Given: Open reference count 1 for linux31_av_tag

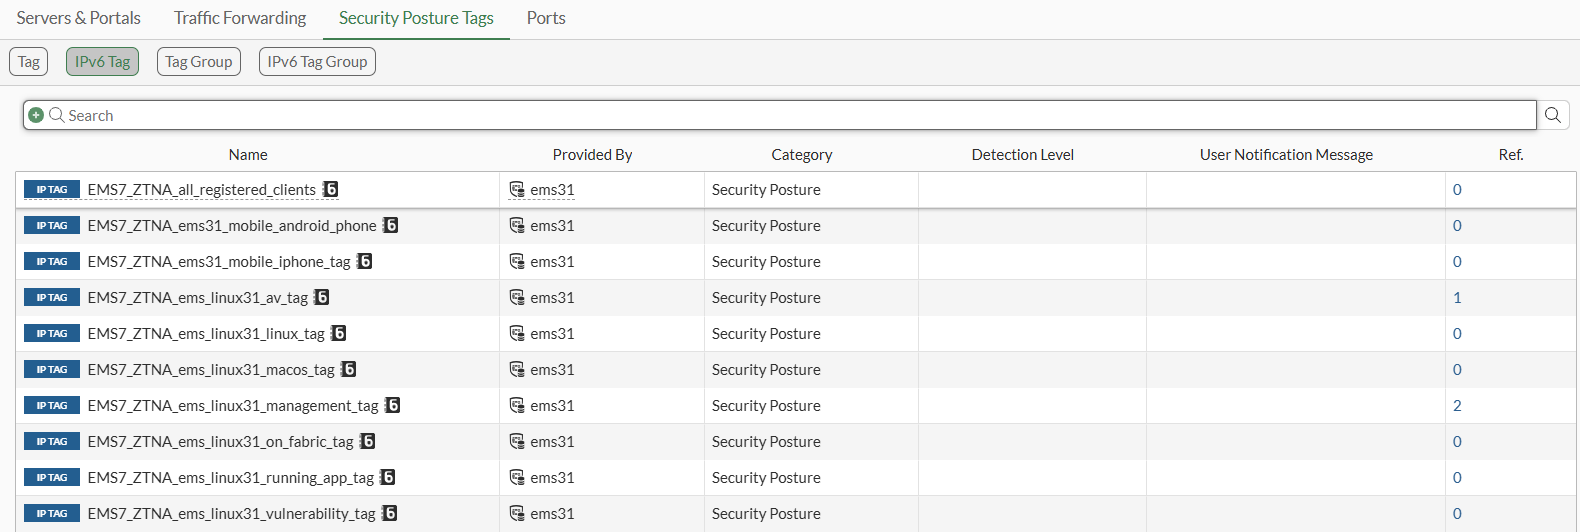Looking at the screenshot, I should tap(1457, 297).
